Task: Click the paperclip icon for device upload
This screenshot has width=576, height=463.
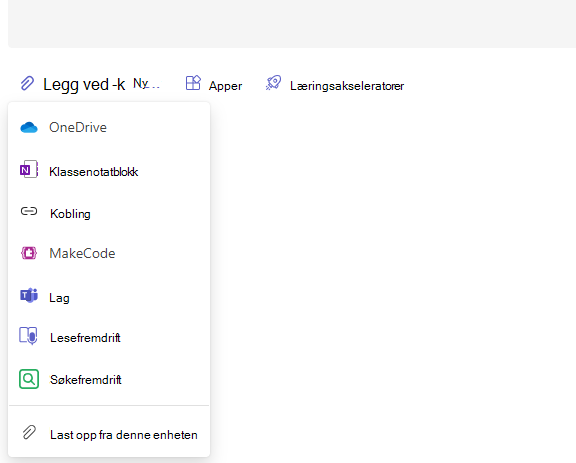Action: click(29, 433)
